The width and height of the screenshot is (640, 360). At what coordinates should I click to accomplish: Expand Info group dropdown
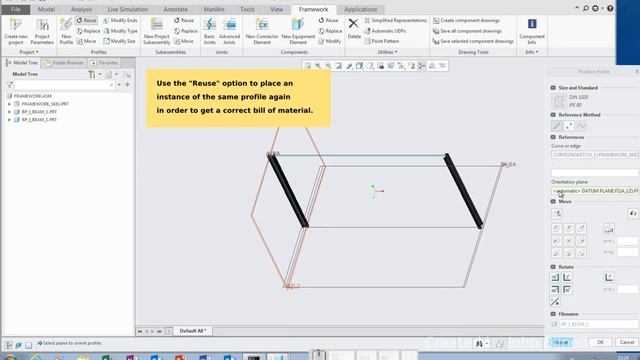(x=531, y=52)
